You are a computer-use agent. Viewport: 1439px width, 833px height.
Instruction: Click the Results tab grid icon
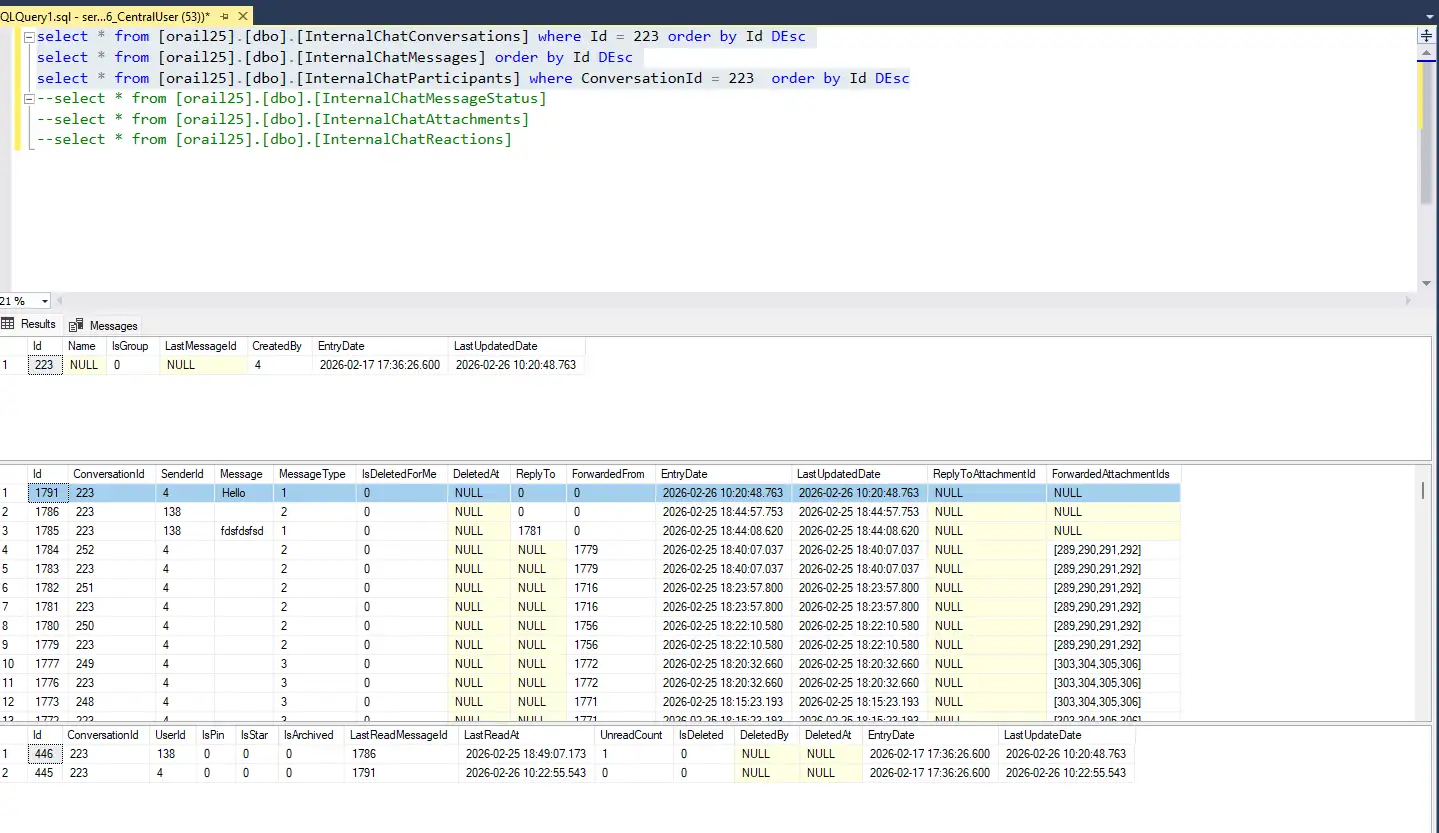click(x=8, y=324)
